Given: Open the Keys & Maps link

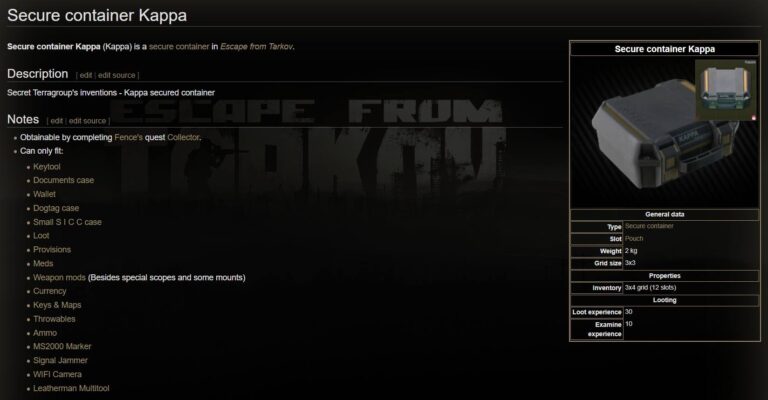Looking at the screenshot, I should click(x=57, y=305).
